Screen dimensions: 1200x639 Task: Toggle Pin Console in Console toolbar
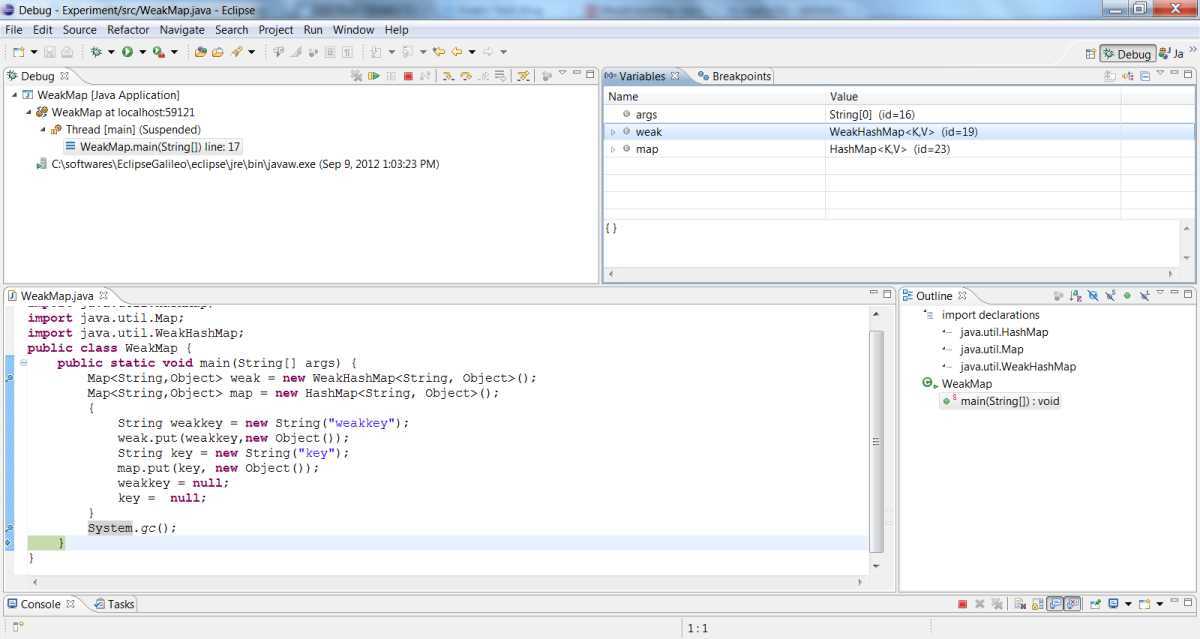pyautogui.click(x=1096, y=604)
